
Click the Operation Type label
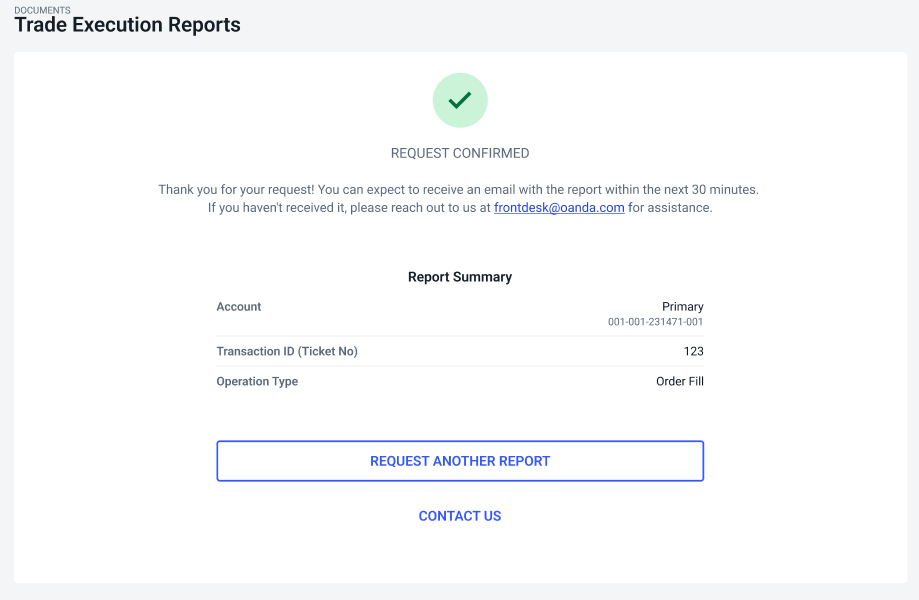257,381
